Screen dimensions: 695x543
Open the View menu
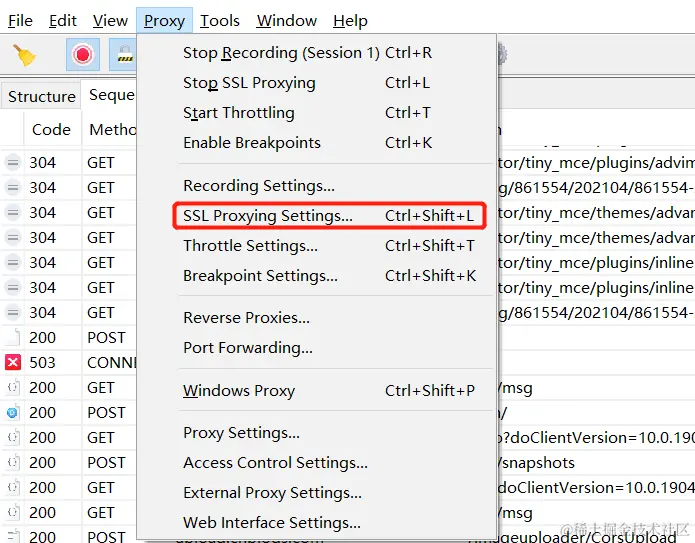110,21
